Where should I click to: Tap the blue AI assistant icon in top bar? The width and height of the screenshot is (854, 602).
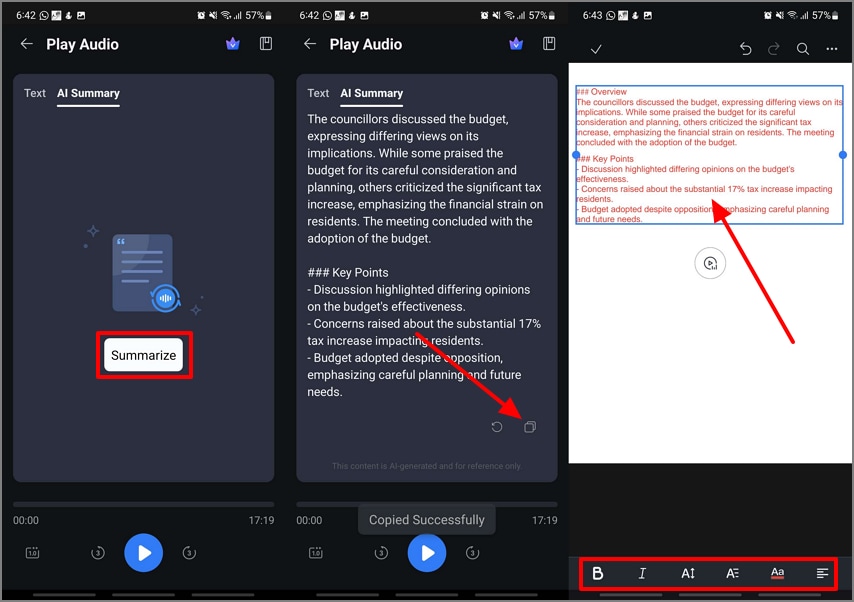[516, 44]
